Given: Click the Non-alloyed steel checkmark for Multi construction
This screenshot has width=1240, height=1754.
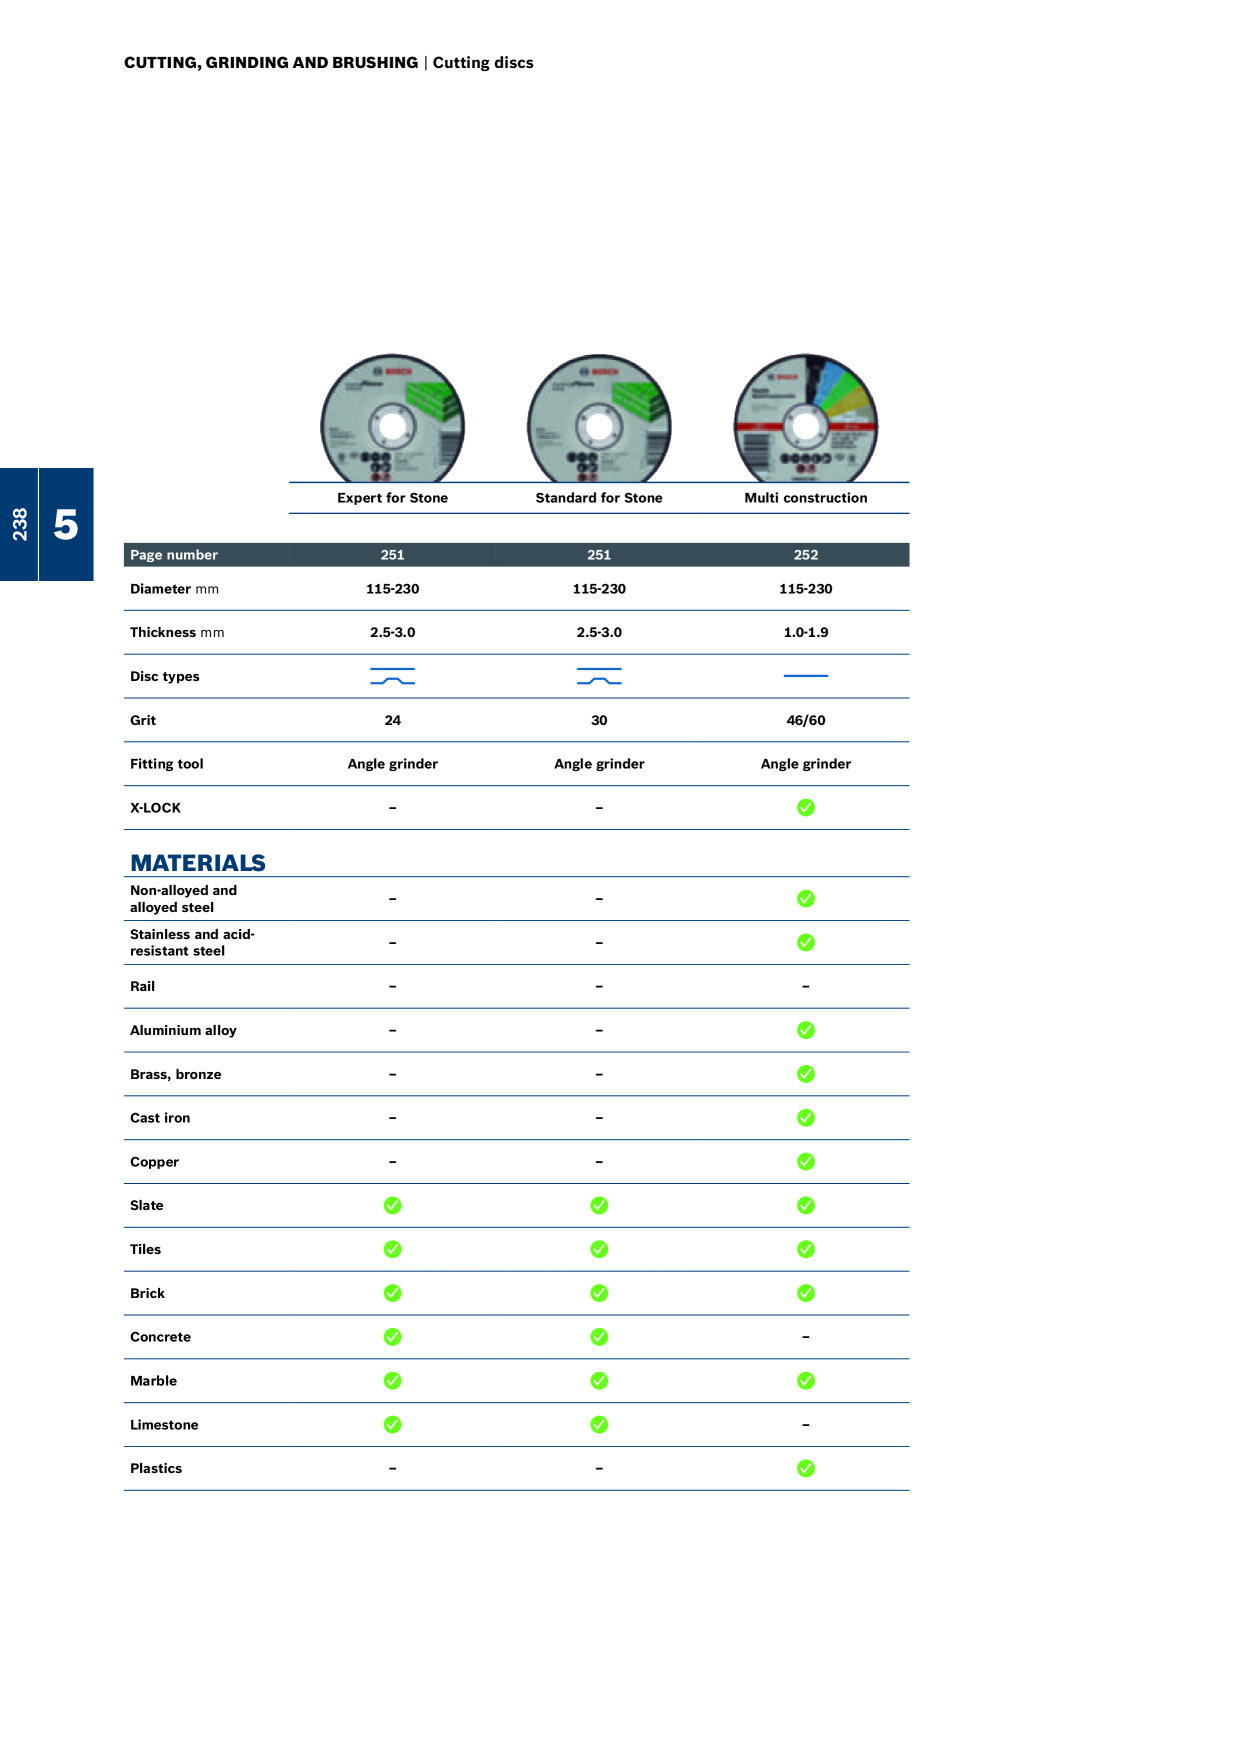Looking at the screenshot, I should 806,898.
